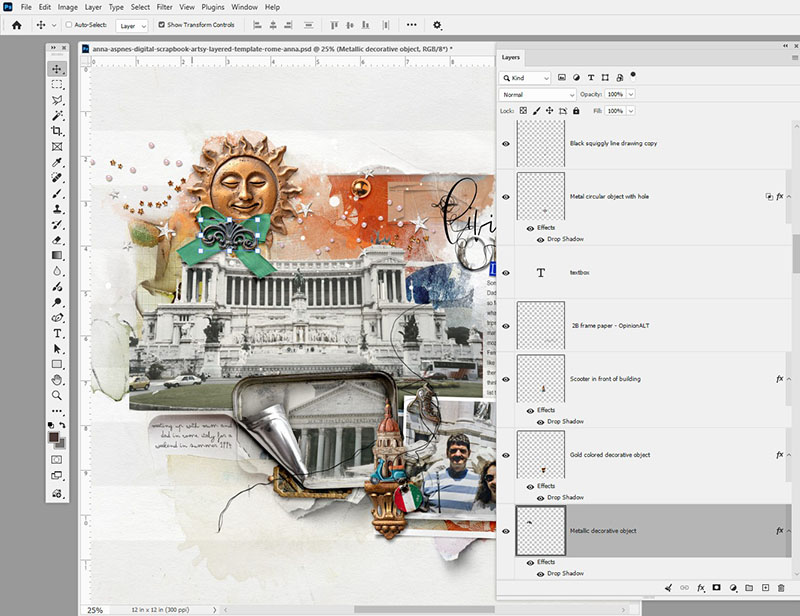Select the Eraser tool
800x616 pixels.
tap(57, 240)
